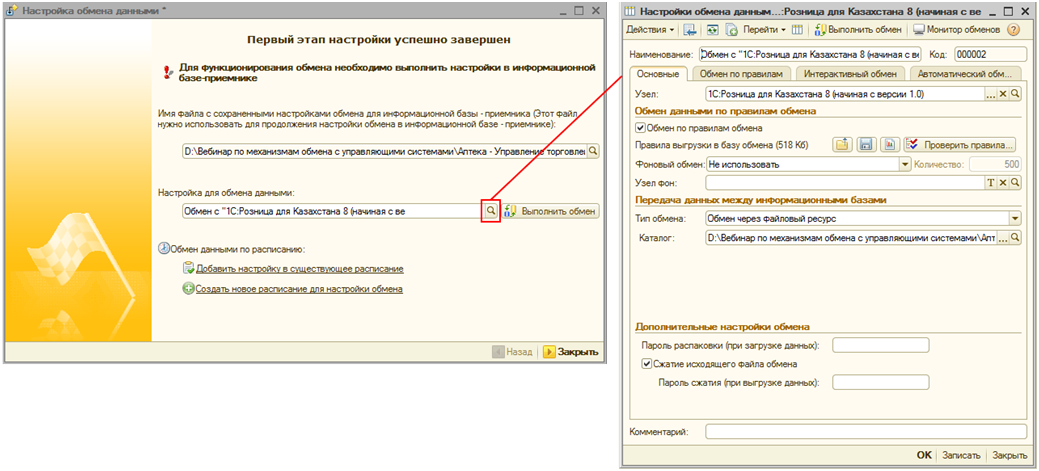
Task: Click the load rules from file folder icon
Action: click(x=842, y=145)
